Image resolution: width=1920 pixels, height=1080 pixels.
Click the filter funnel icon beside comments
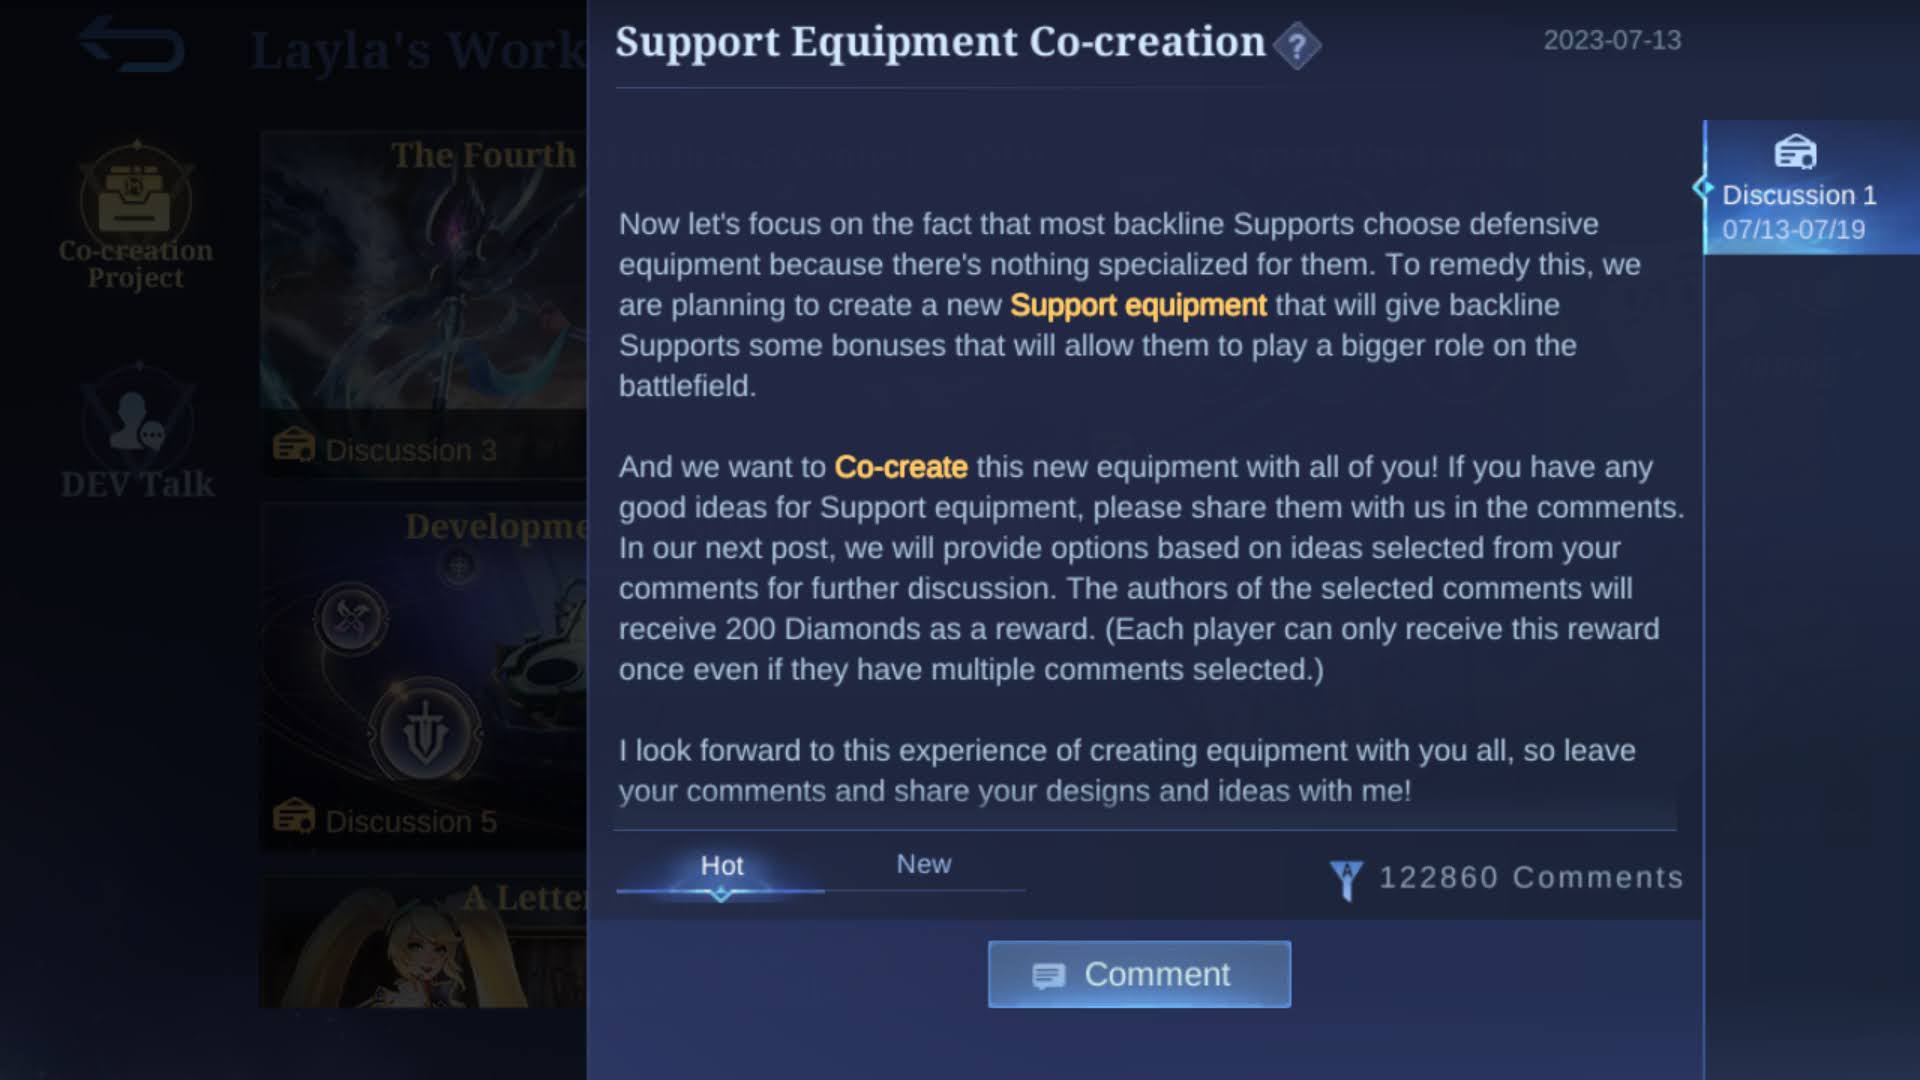[1346, 880]
